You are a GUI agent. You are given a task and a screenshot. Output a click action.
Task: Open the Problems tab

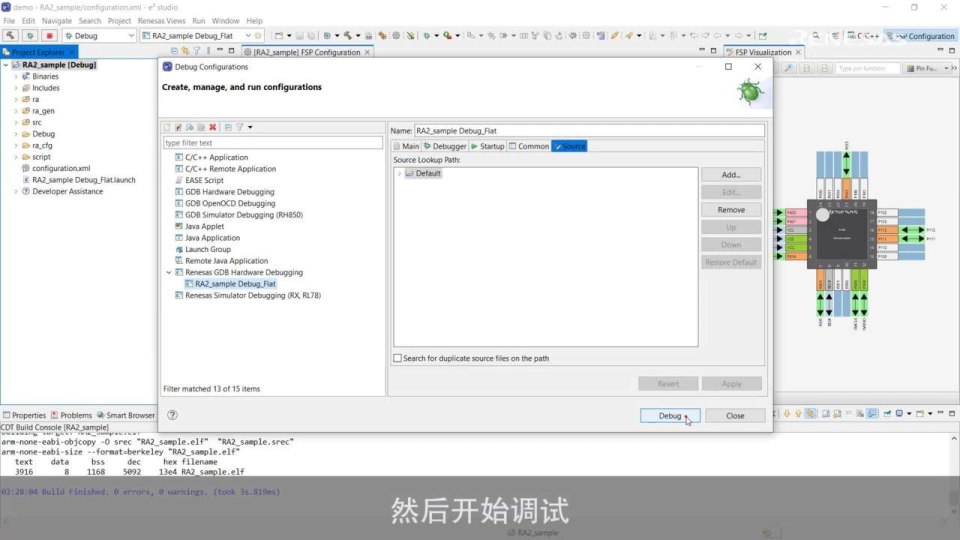[x=71, y=415]
